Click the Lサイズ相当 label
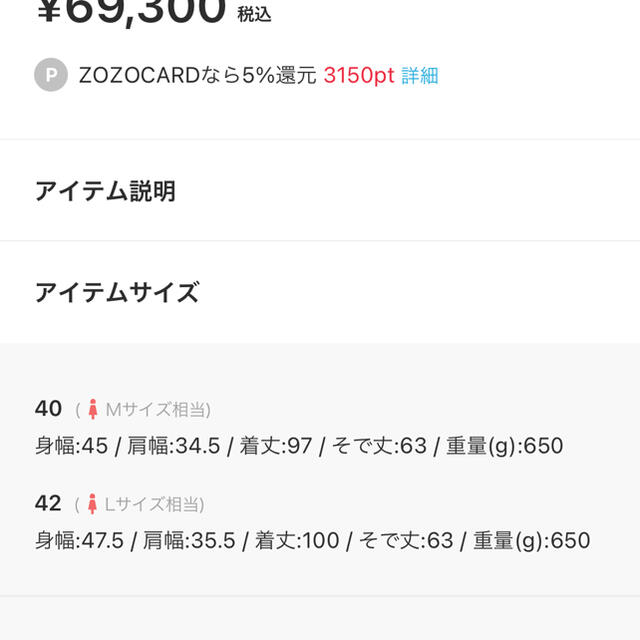Image resolution: width=640 pixels, height=640 pixels. coord(152,504)
